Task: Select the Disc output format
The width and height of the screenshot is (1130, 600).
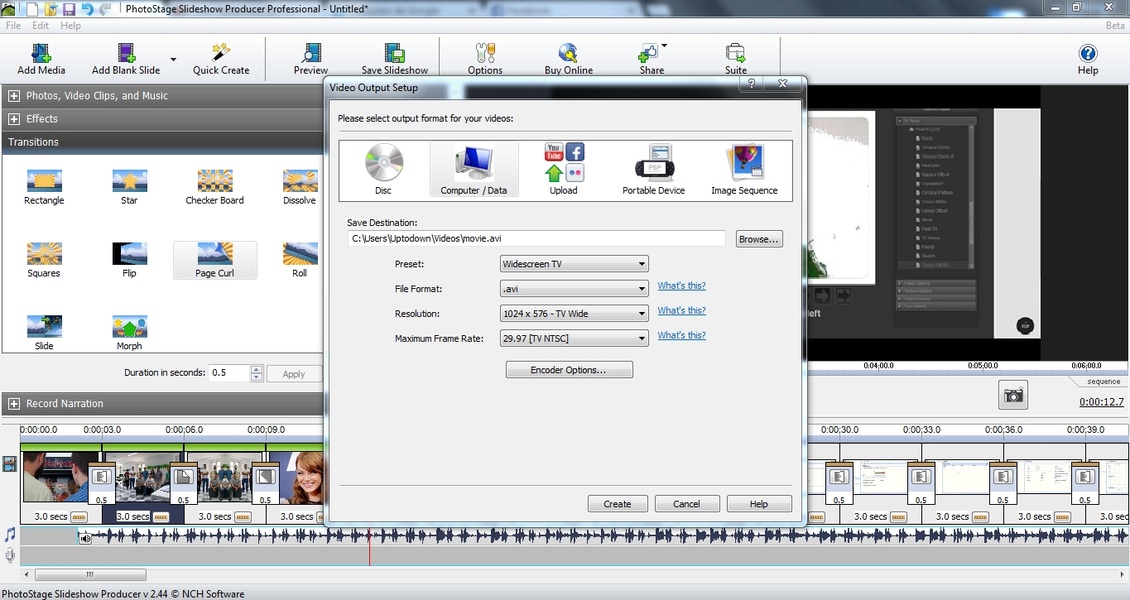Action: coord(383,170)
